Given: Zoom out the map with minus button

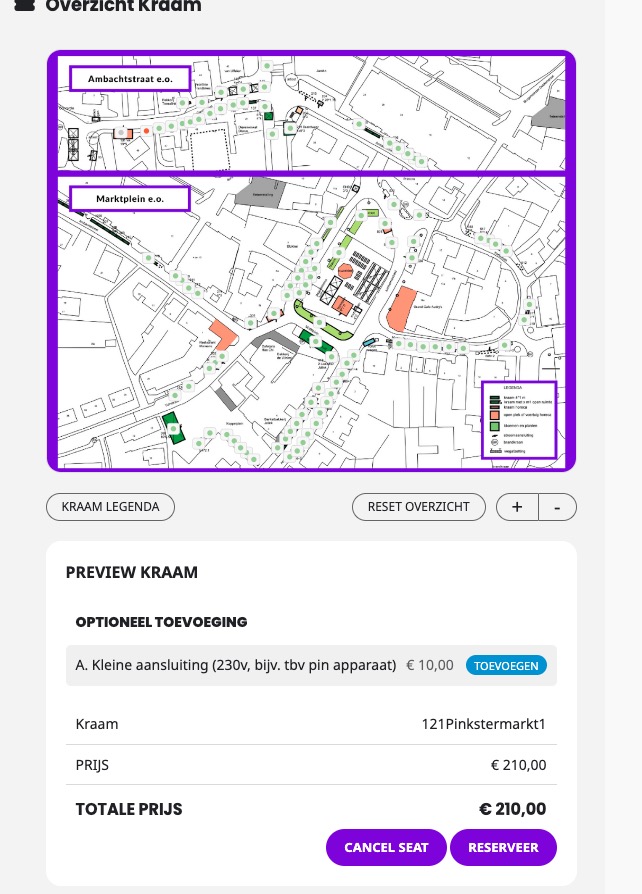Looking at the screenshot, I should 557,507.
